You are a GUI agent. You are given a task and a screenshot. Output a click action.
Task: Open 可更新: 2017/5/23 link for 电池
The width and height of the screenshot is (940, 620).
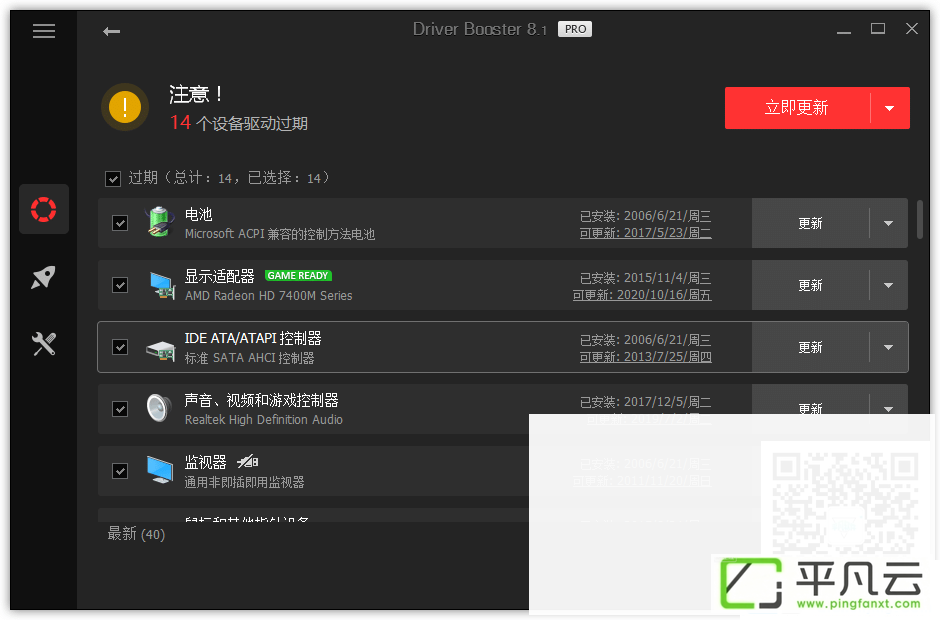[645, 233]
